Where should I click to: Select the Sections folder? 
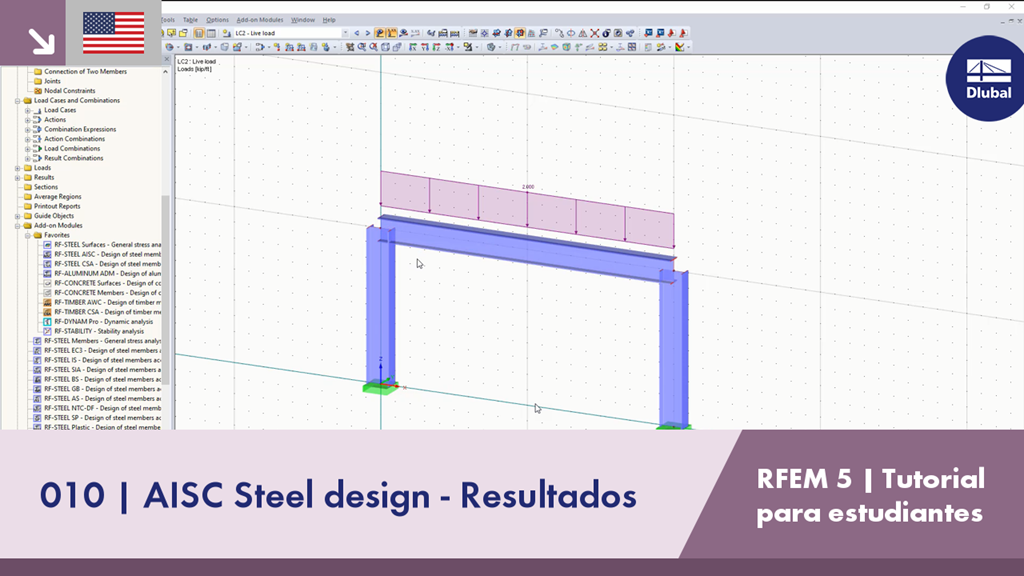pyautogui.click(x=46, y=187)
